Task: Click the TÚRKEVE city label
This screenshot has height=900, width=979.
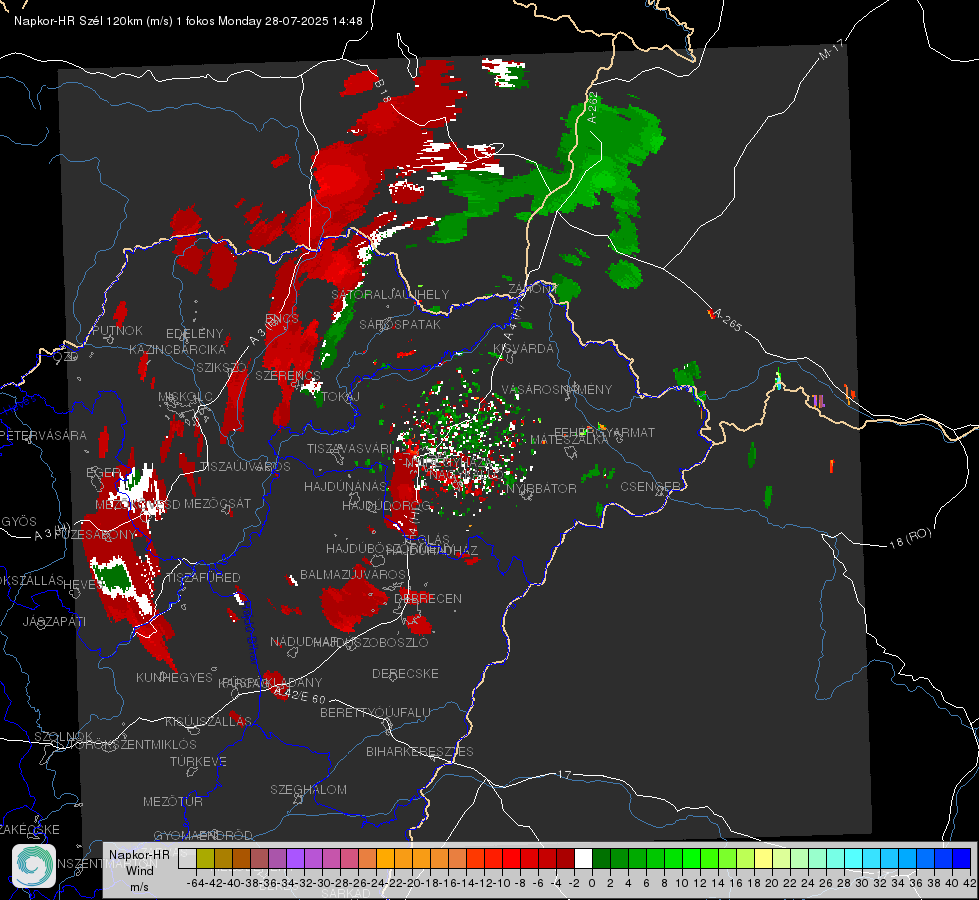Action: [198, 762]
